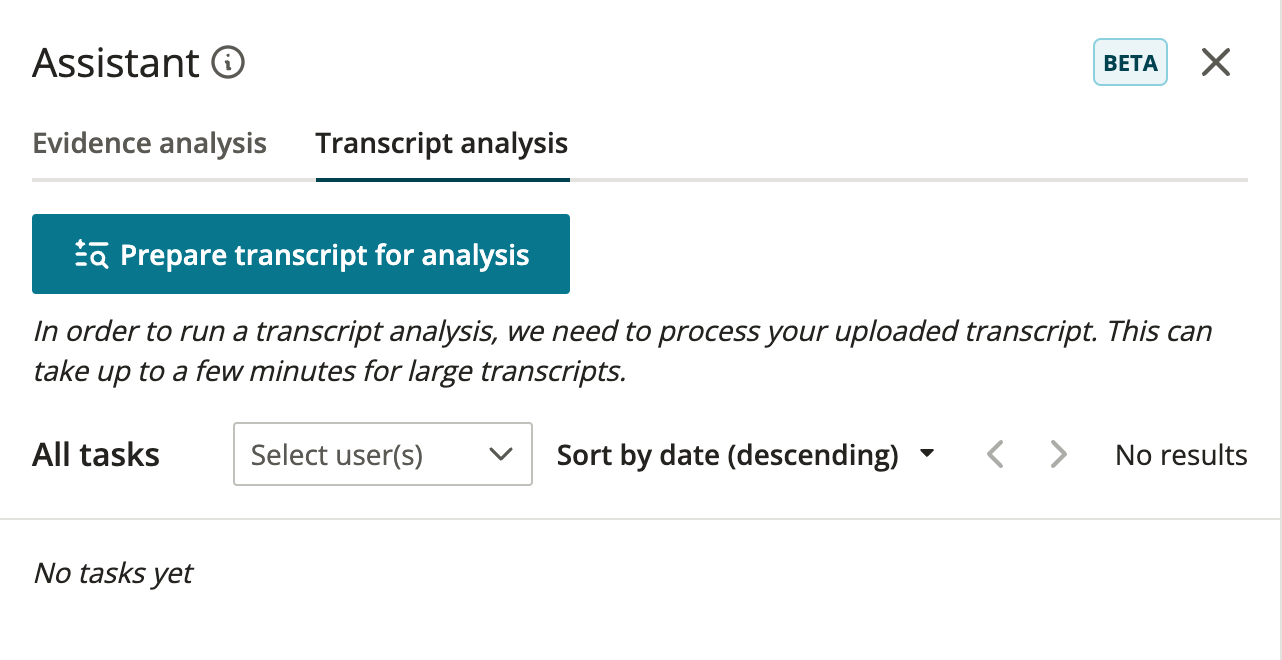This screenshot has height=660, width=1282.
Task: Click the info icon beside Assistant
Action: coord(228,63)
